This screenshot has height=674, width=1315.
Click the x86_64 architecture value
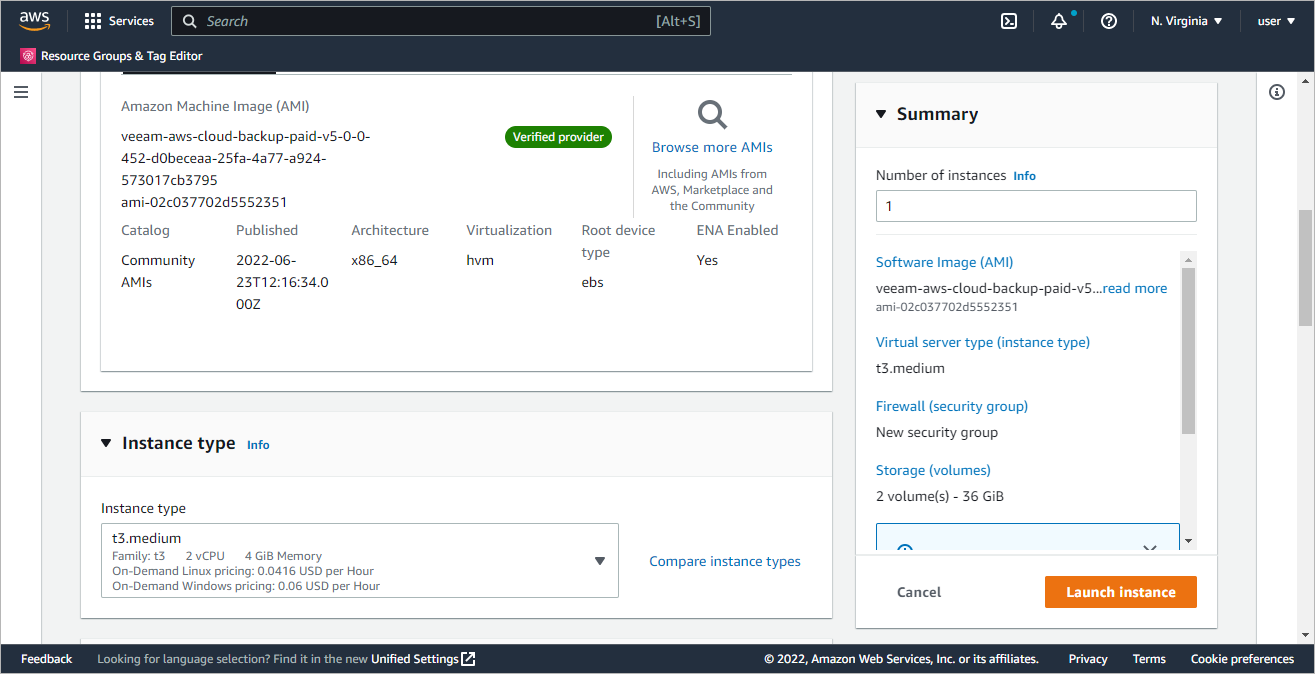click(x=374, y=260)
